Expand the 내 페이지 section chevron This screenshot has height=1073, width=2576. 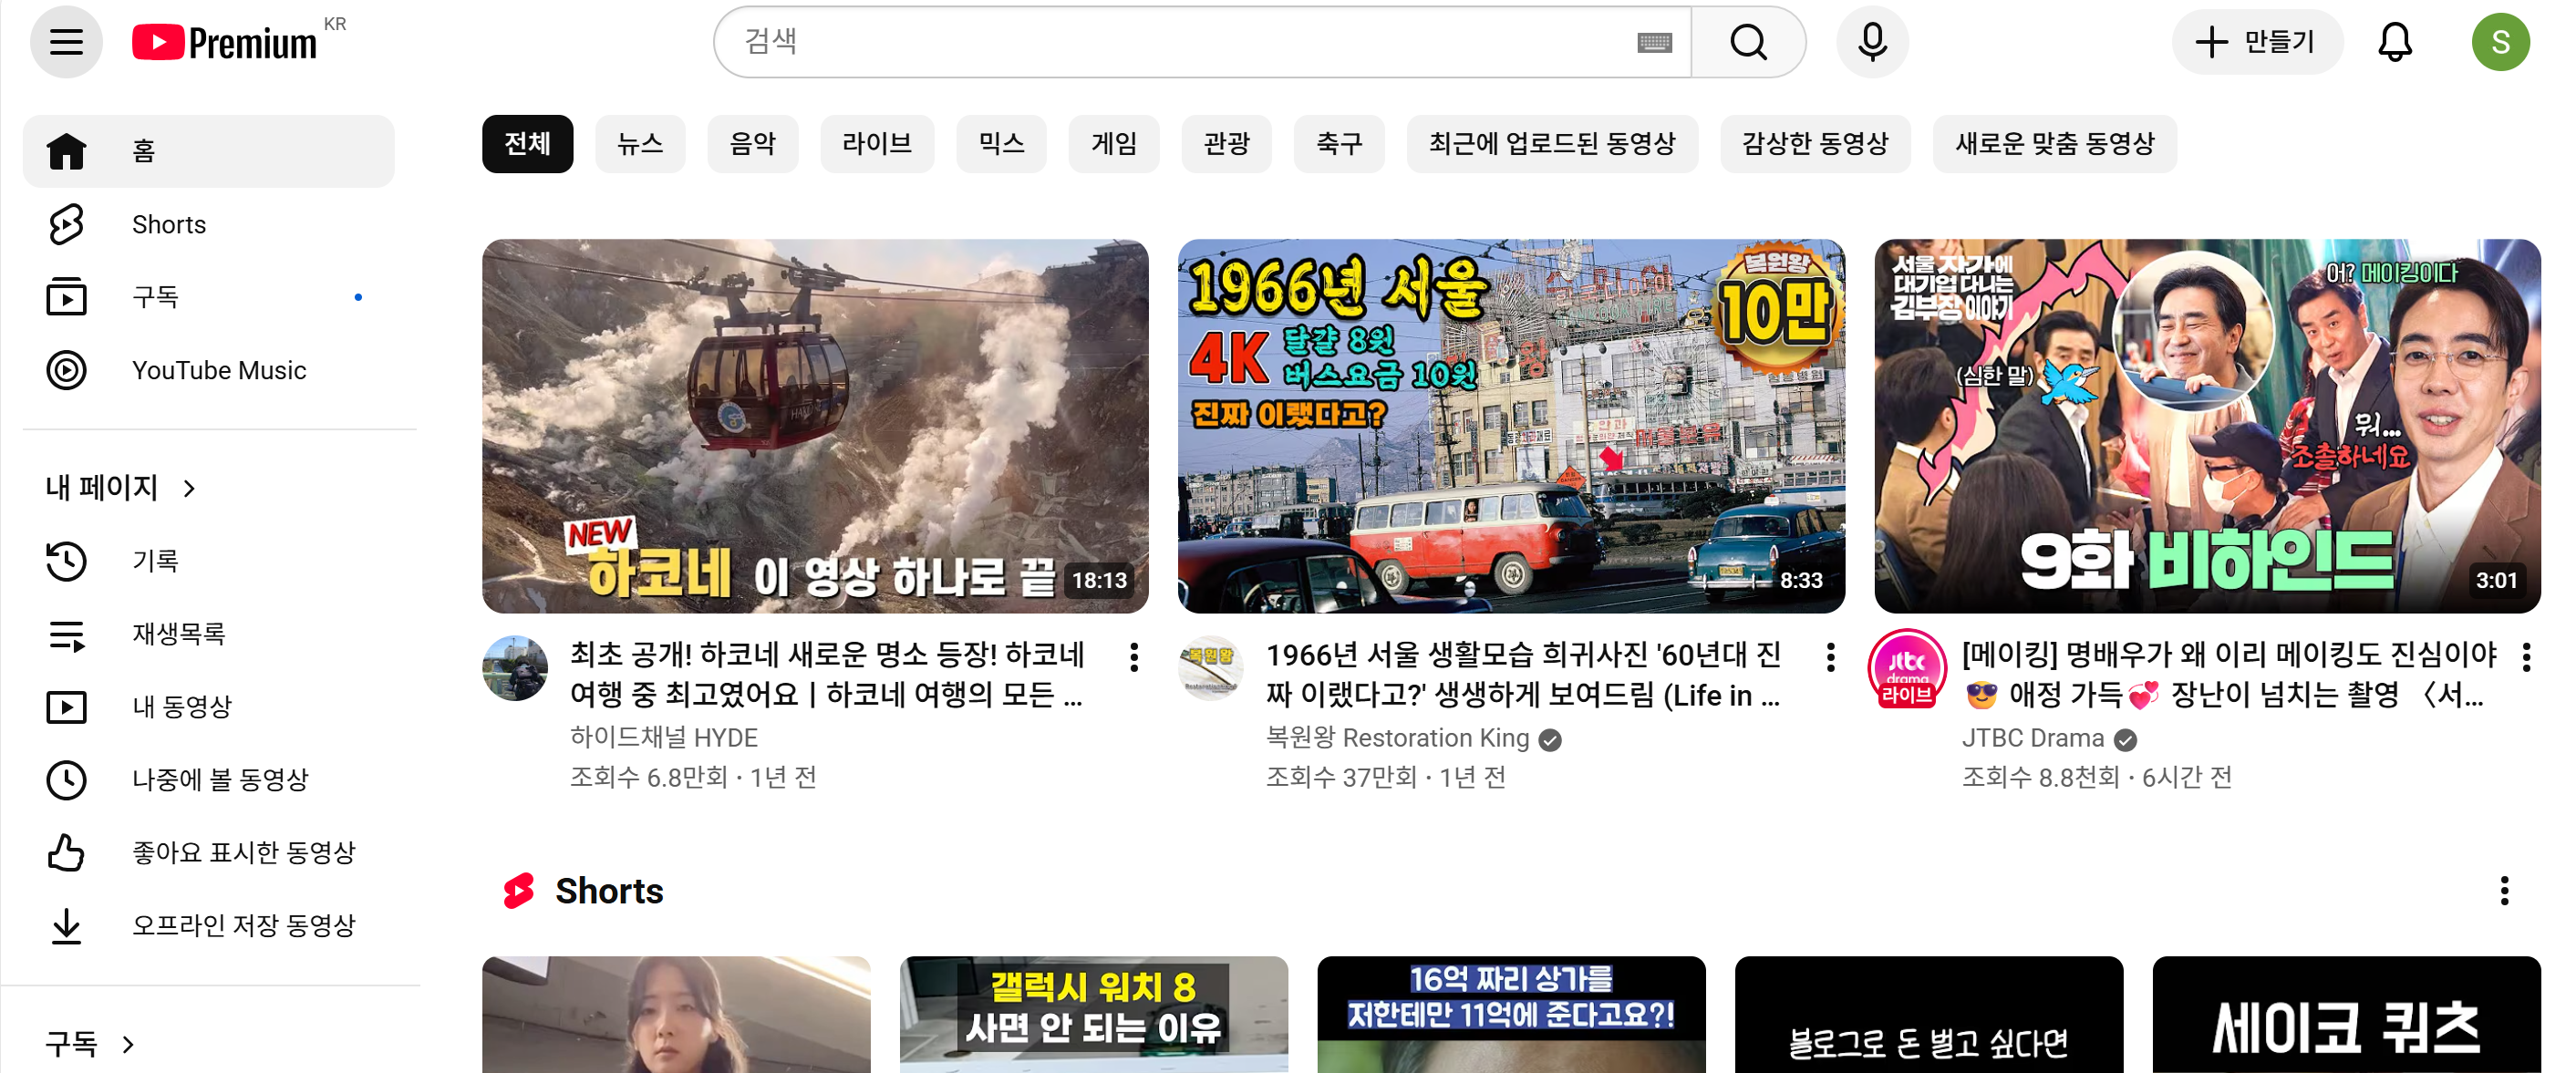(189, 488)
